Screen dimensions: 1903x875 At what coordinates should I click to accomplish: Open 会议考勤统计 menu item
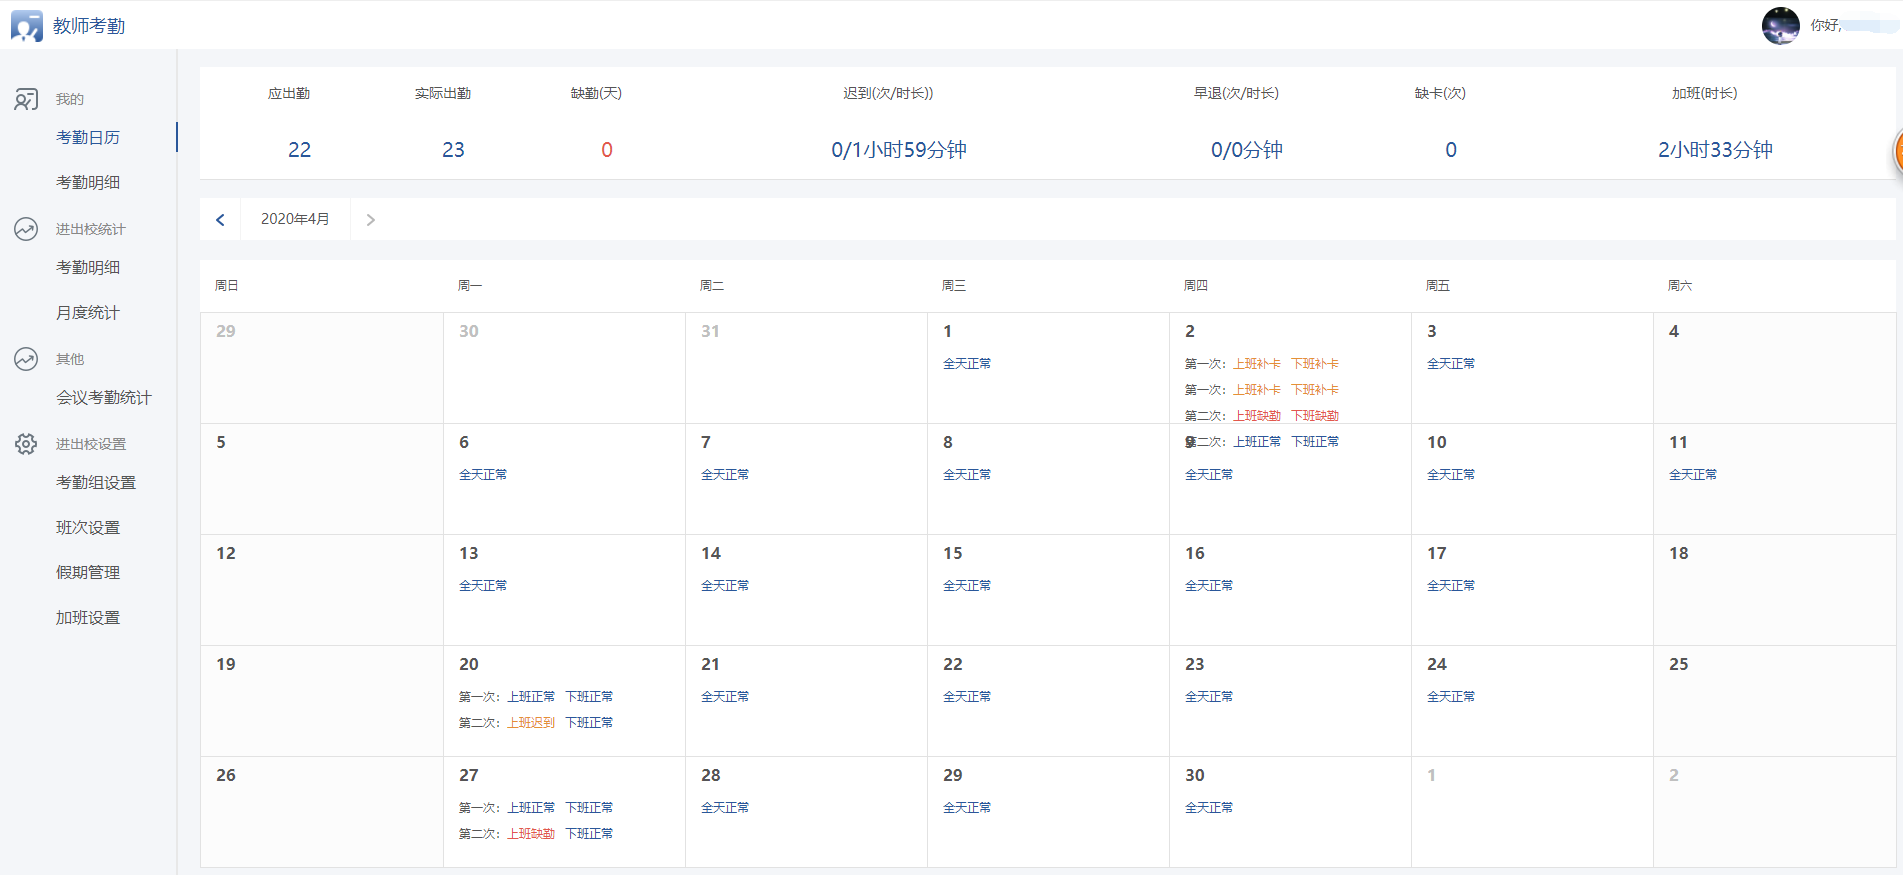[103, 398]
